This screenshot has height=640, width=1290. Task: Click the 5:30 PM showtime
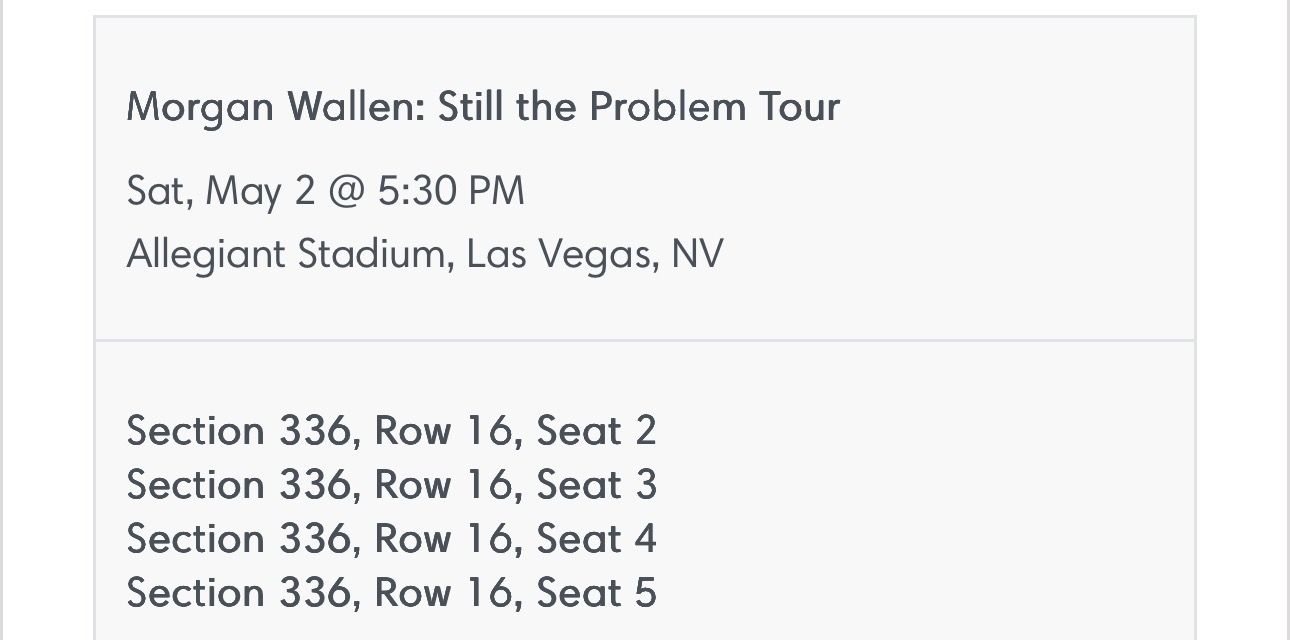(450, 191)
